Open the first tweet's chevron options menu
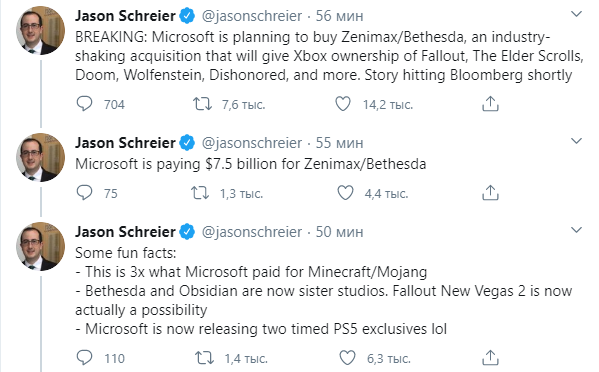This screenshot has height=372, width=599. coord(576,15)
